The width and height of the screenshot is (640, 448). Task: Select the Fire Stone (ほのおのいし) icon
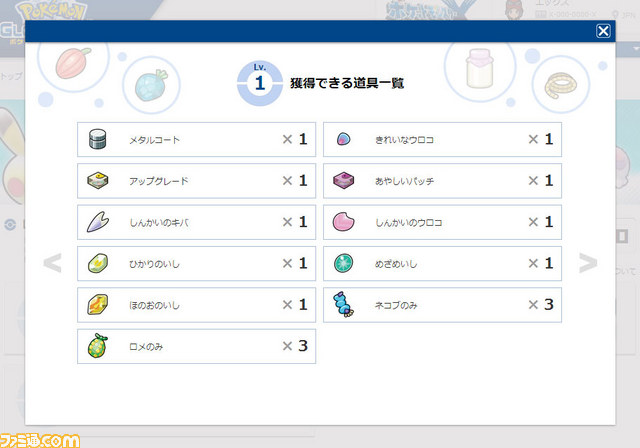click(x=98, y=304)
